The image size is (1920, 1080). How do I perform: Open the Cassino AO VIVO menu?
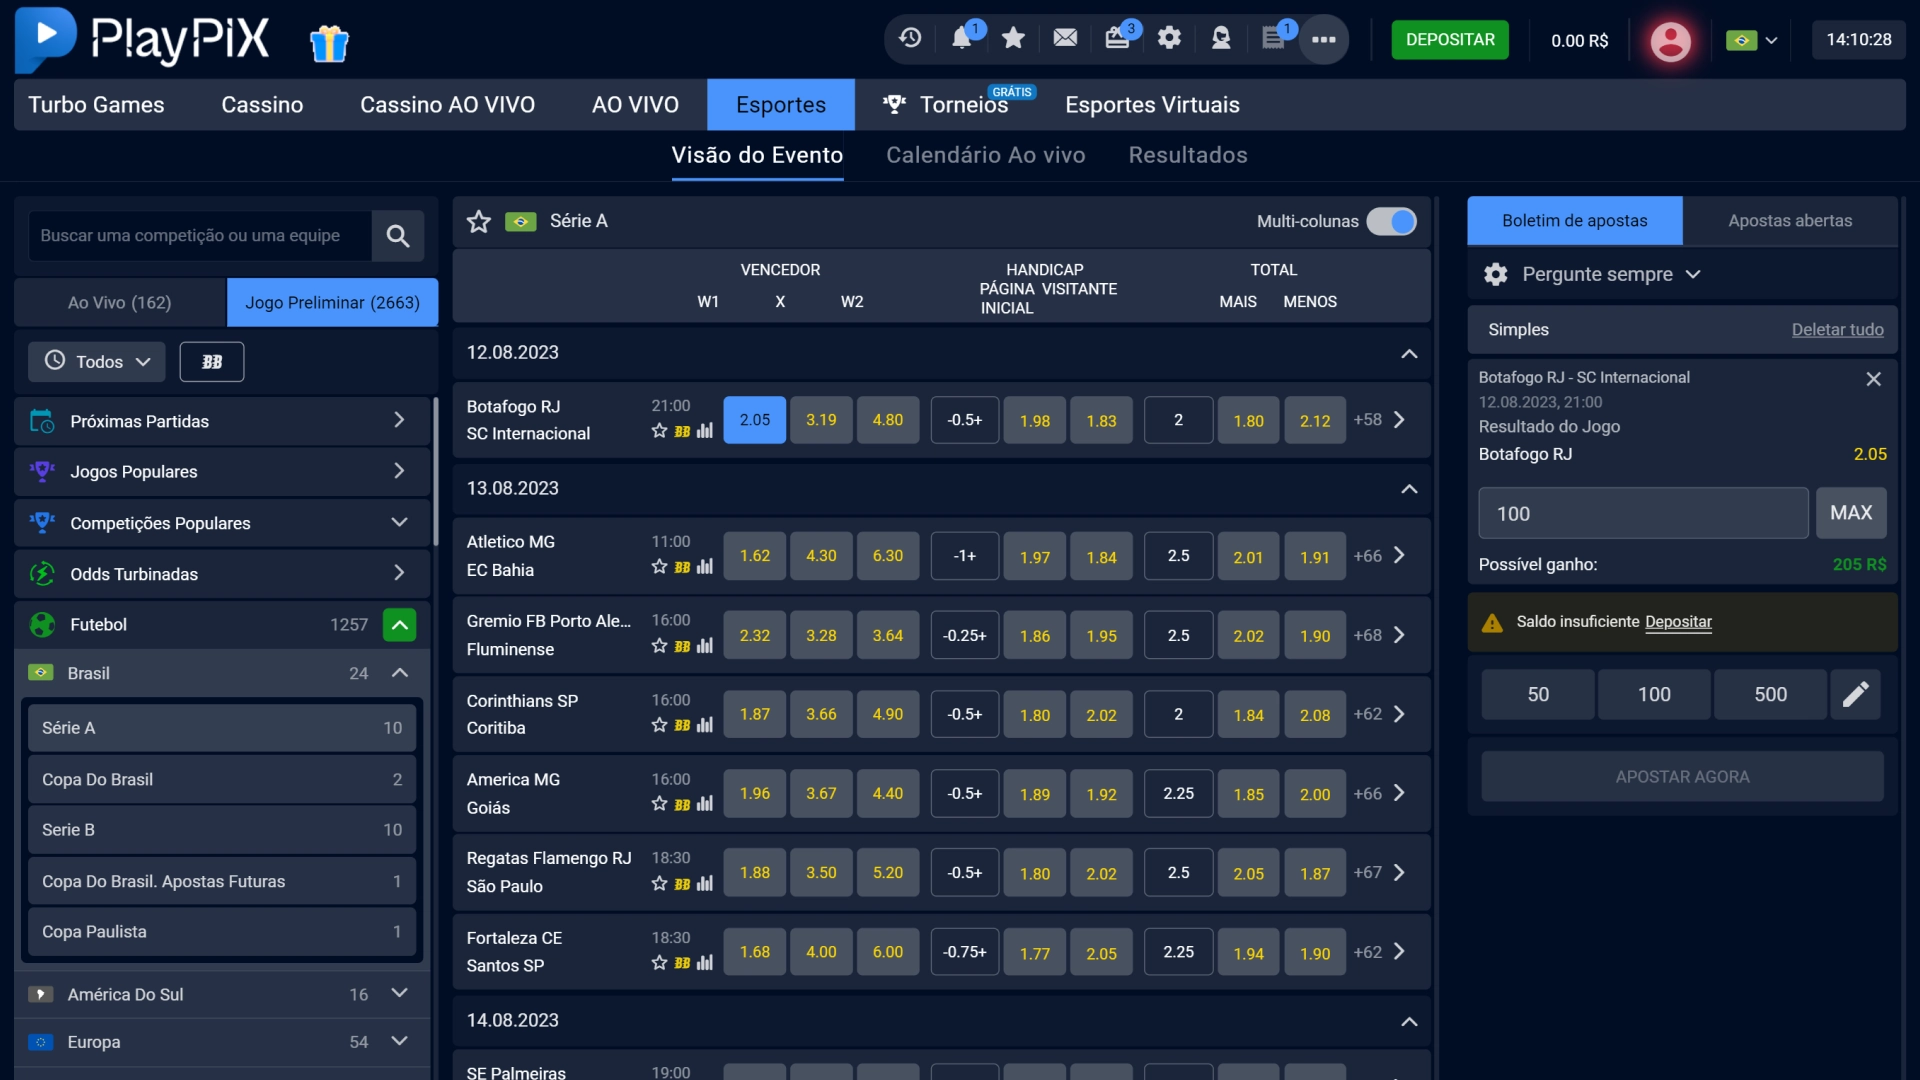pyautogui.click(x=447, y=105)
